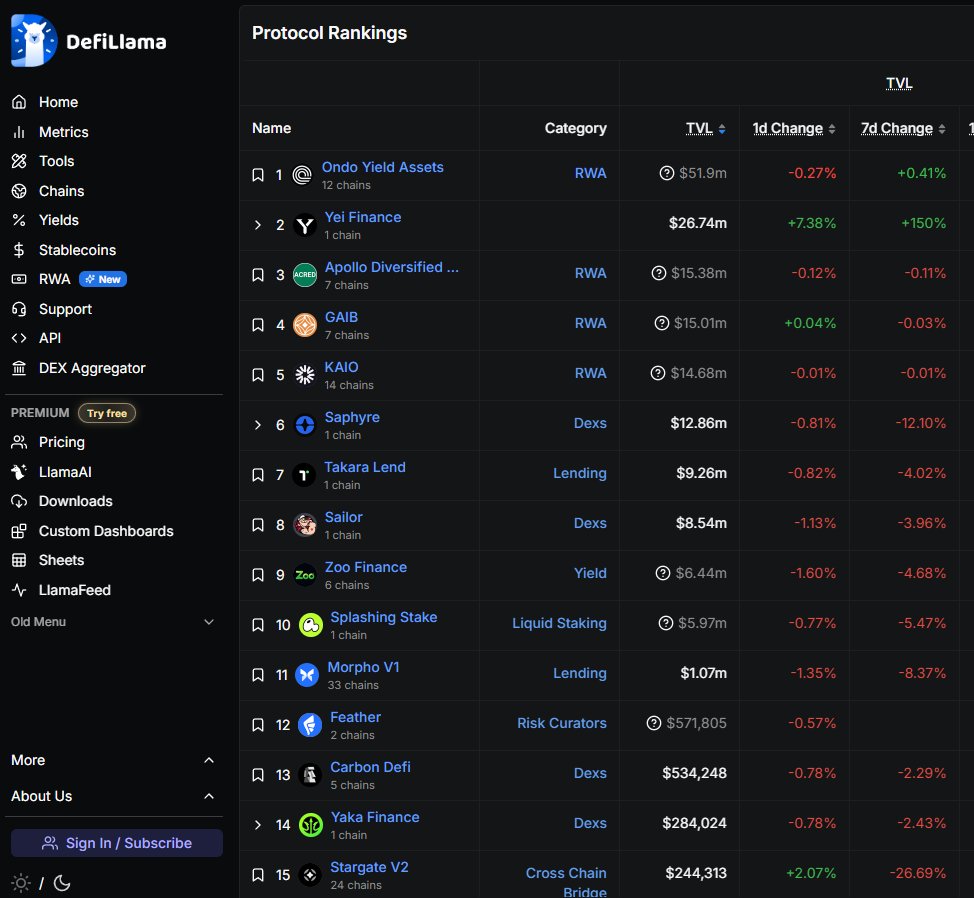Go to Yields in sidebar
This screenshot has width=974, height=898.
click(58, 220)
